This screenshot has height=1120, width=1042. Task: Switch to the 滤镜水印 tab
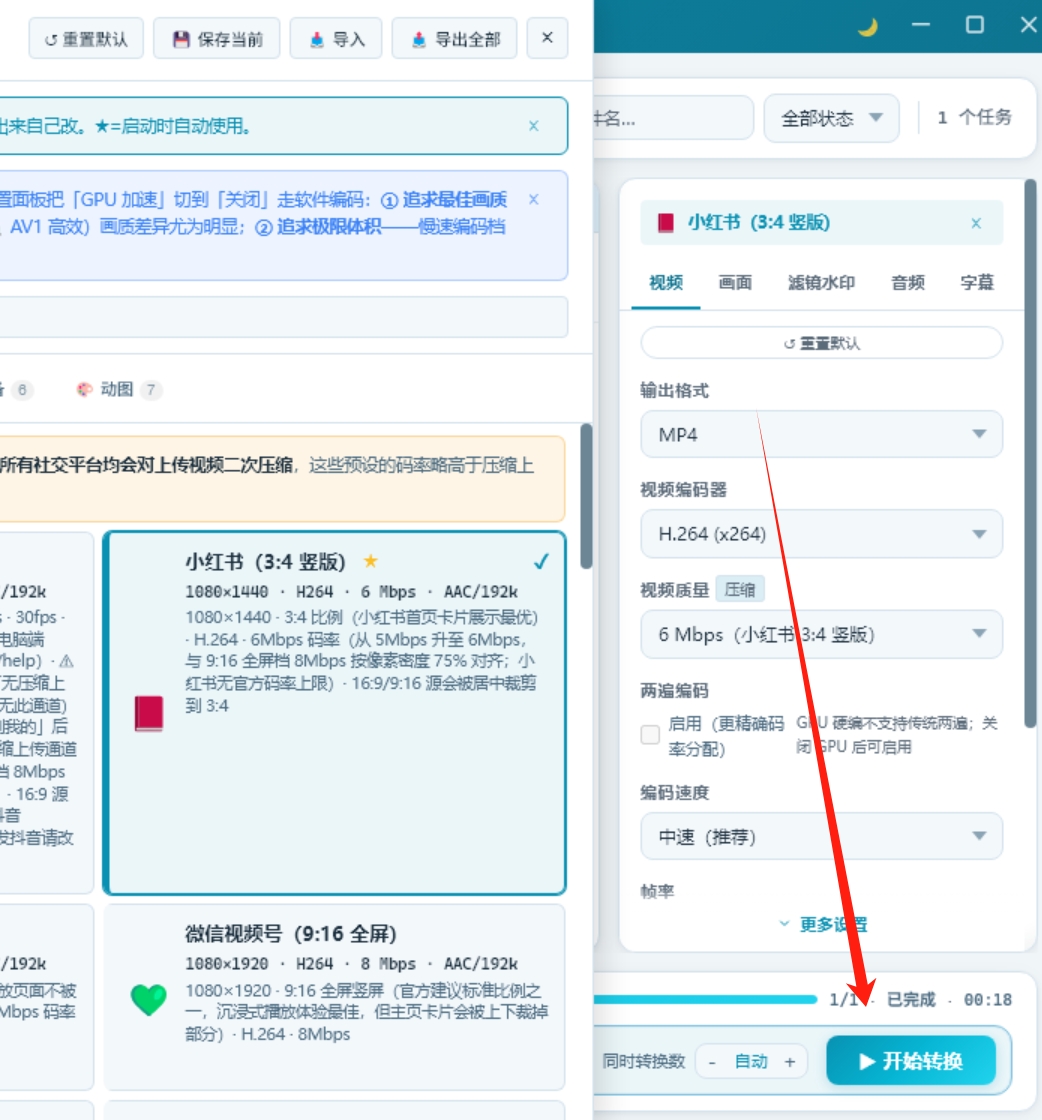coord(821,283)
